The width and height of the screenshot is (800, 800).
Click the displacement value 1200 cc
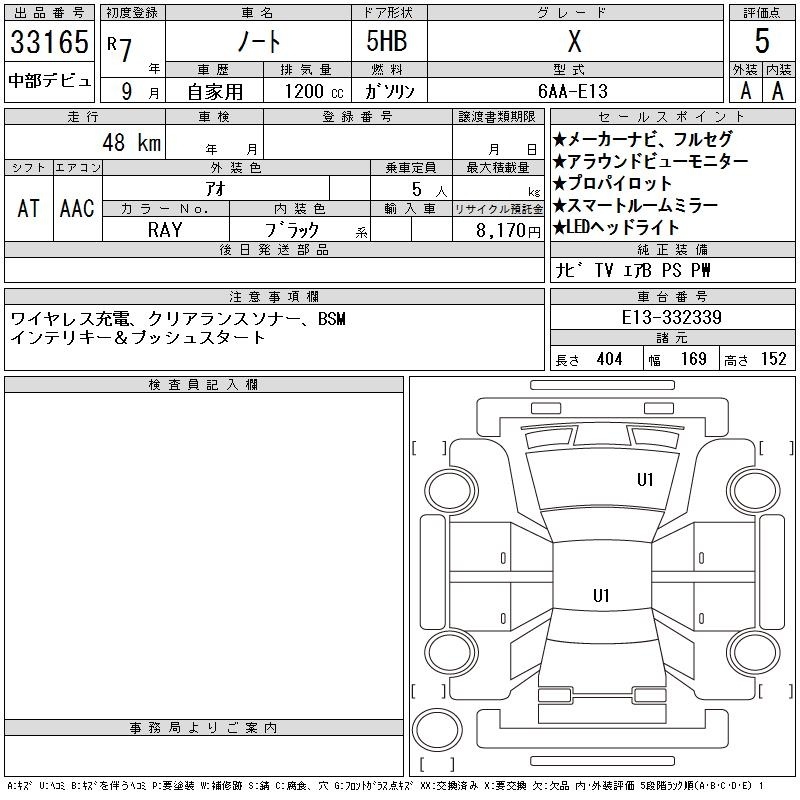coord(314,91)
